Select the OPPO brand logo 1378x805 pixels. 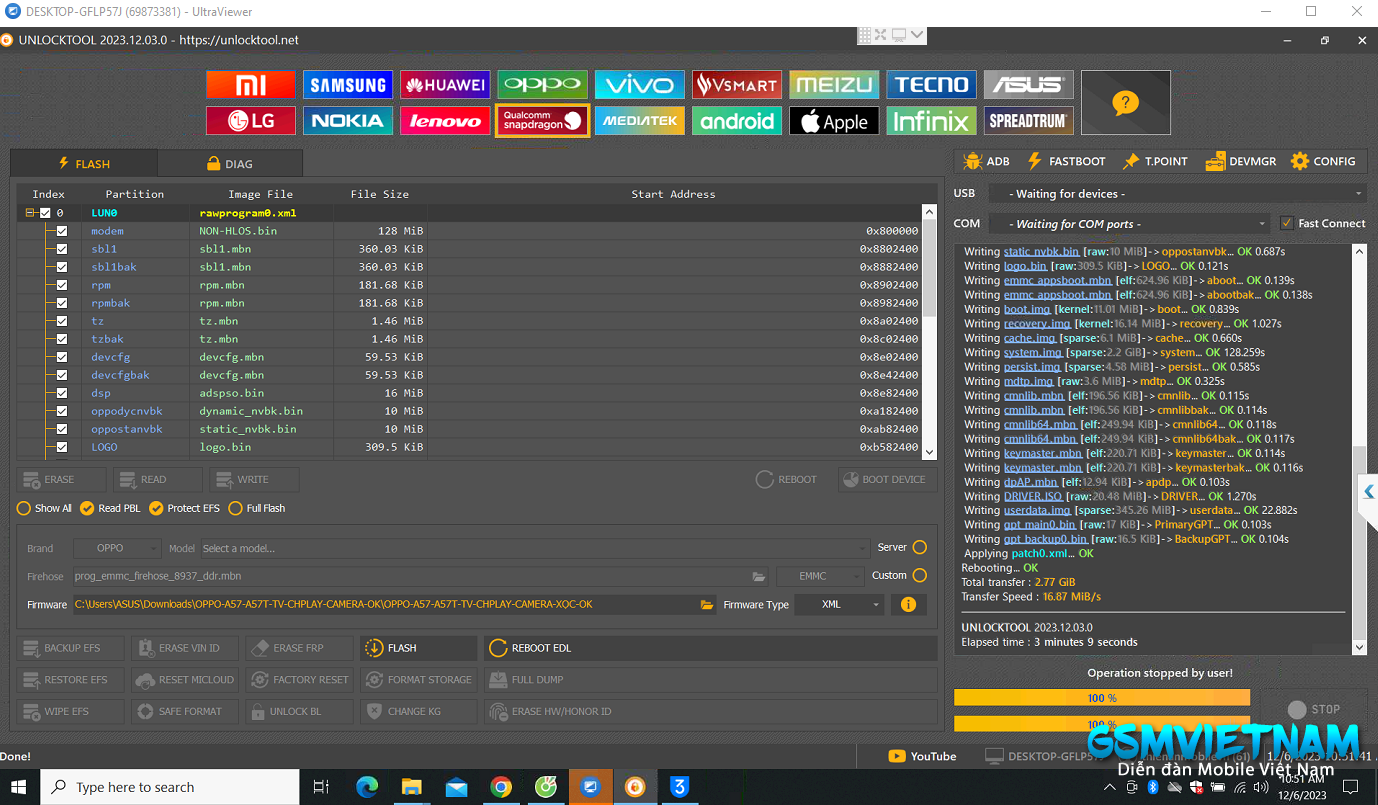542,85
